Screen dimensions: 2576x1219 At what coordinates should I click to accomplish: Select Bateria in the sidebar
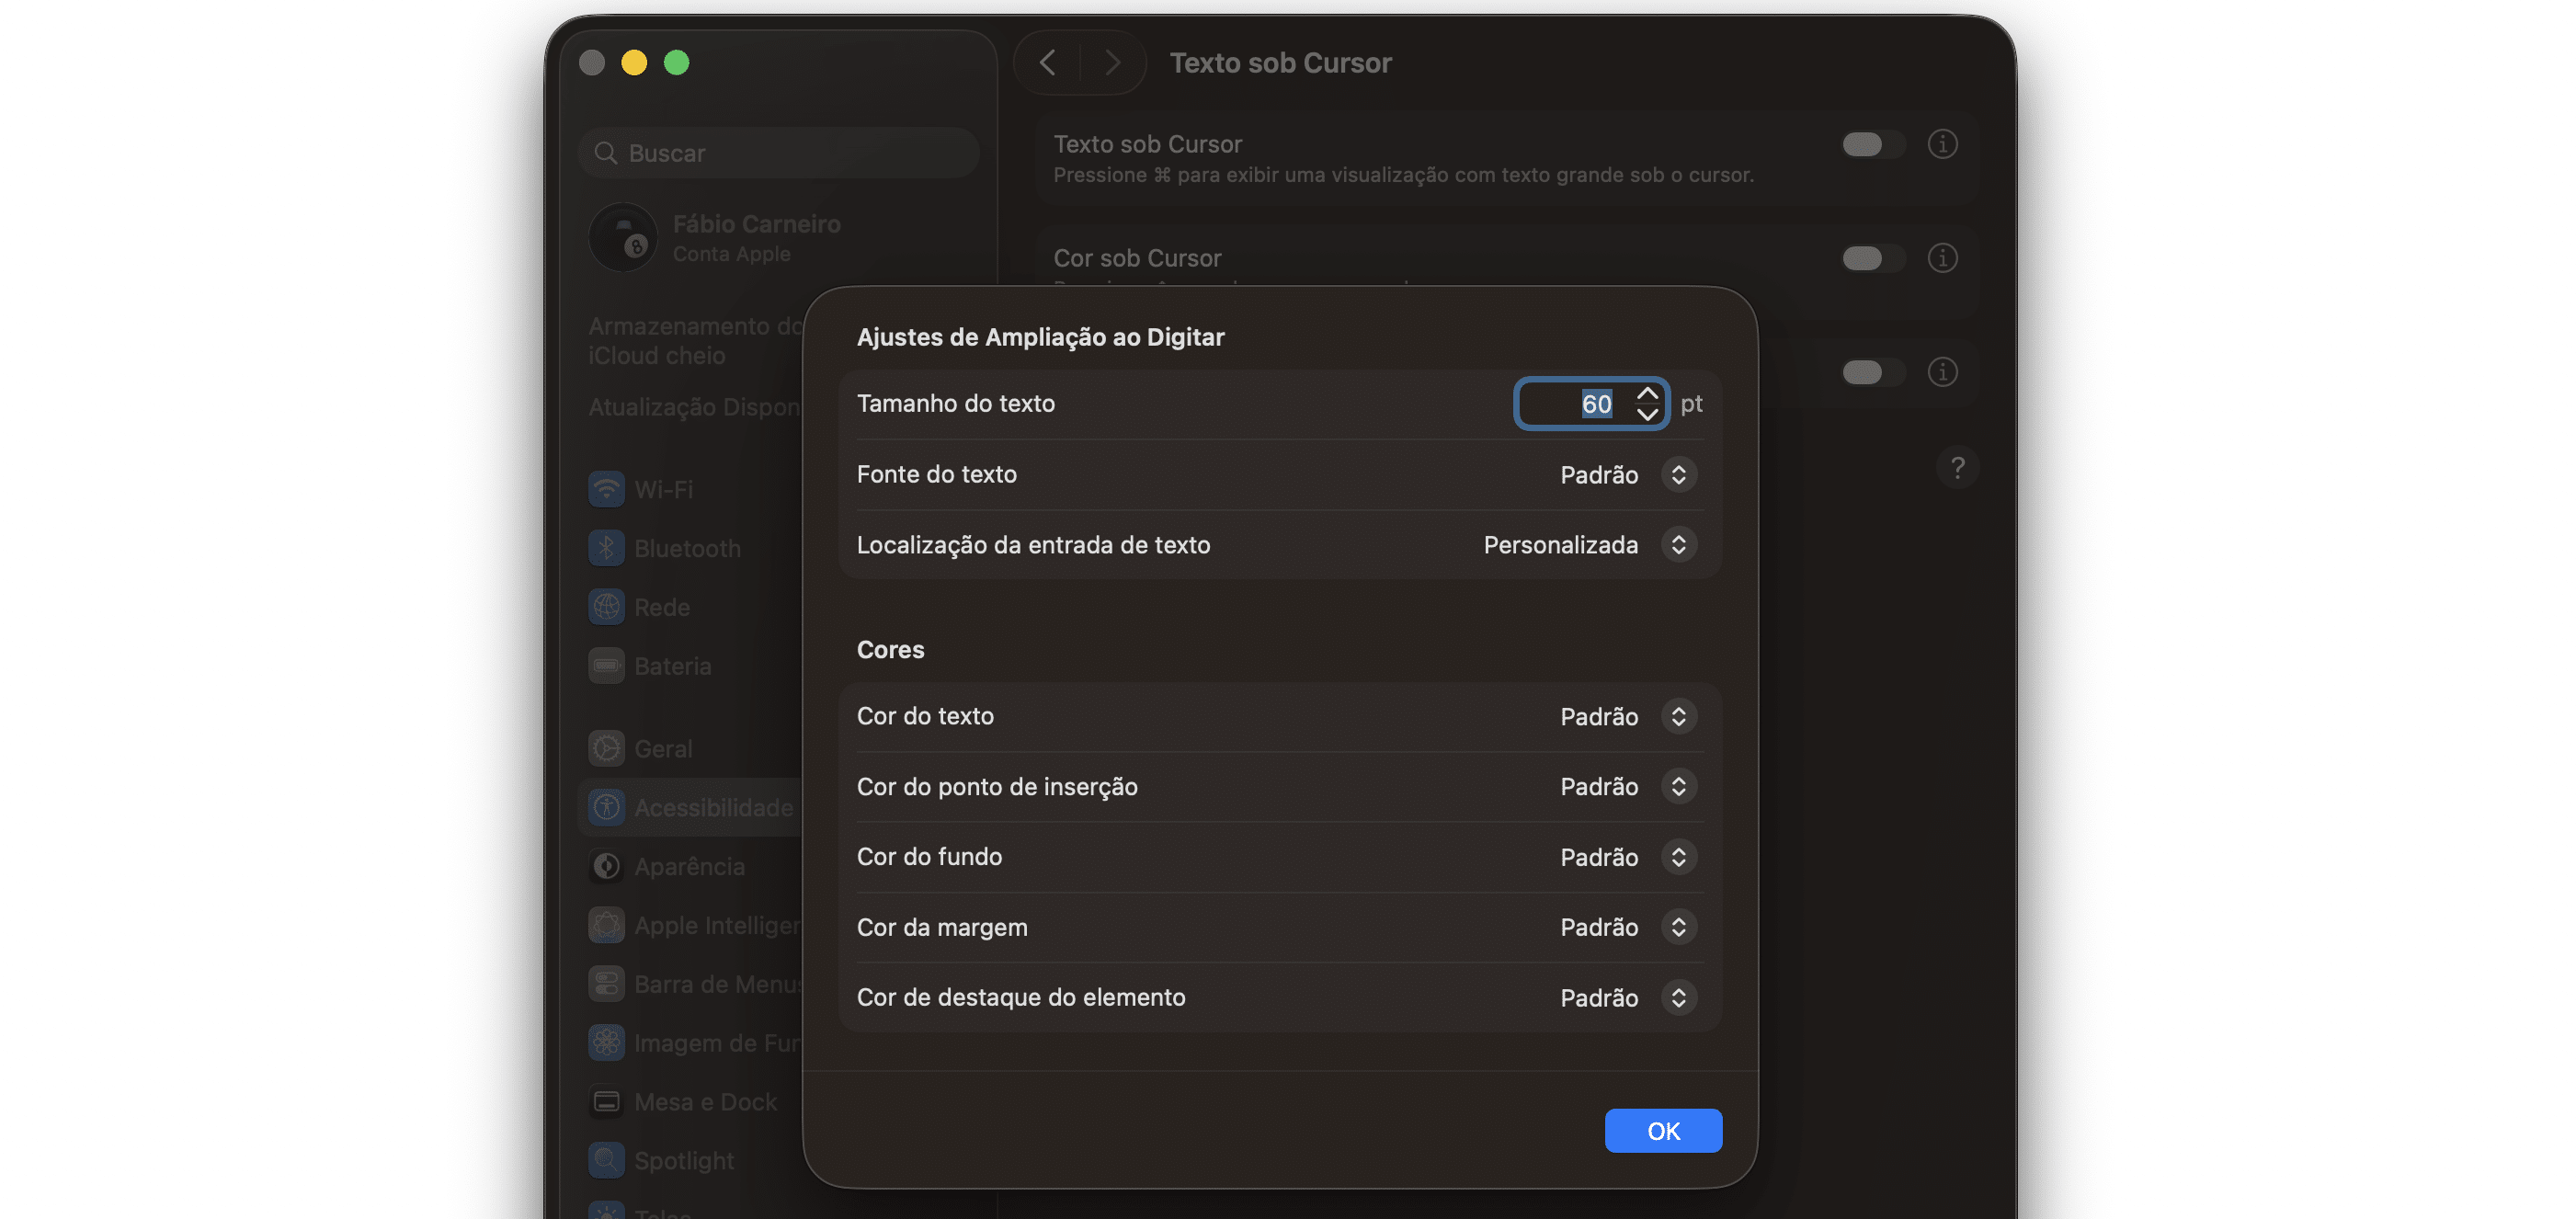(x=673, y=666)
